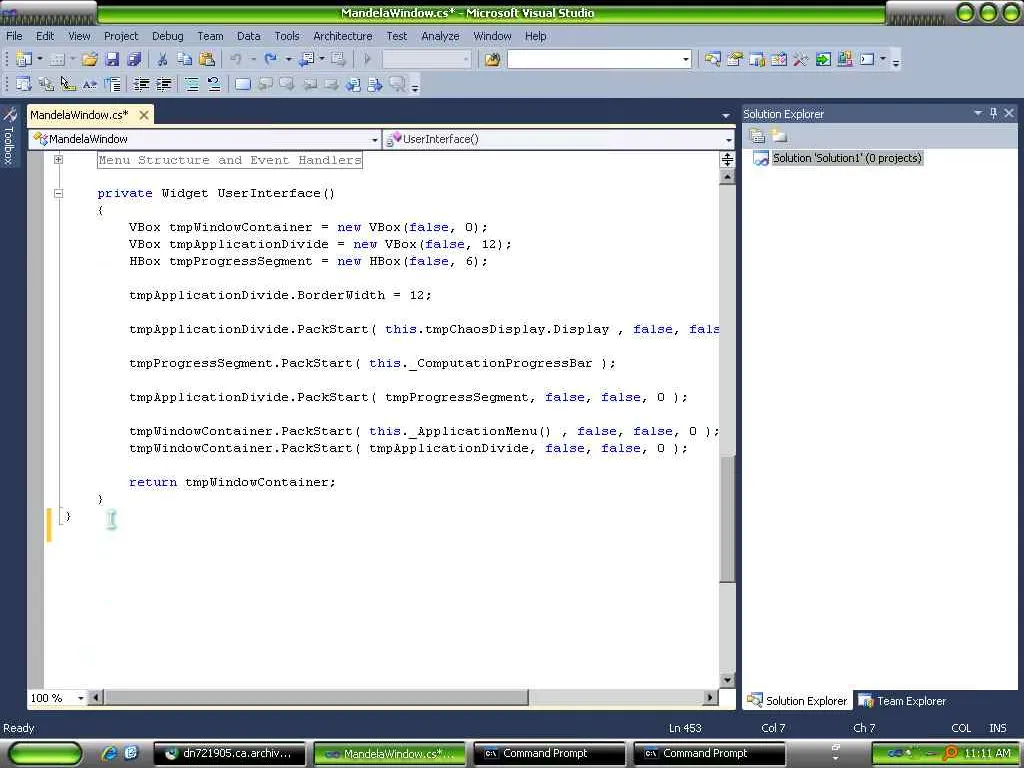The width and height of the screenshot is (1024, 768).
Task: Select the Solution Explorer bottom tab
Action: coord(797,701)
